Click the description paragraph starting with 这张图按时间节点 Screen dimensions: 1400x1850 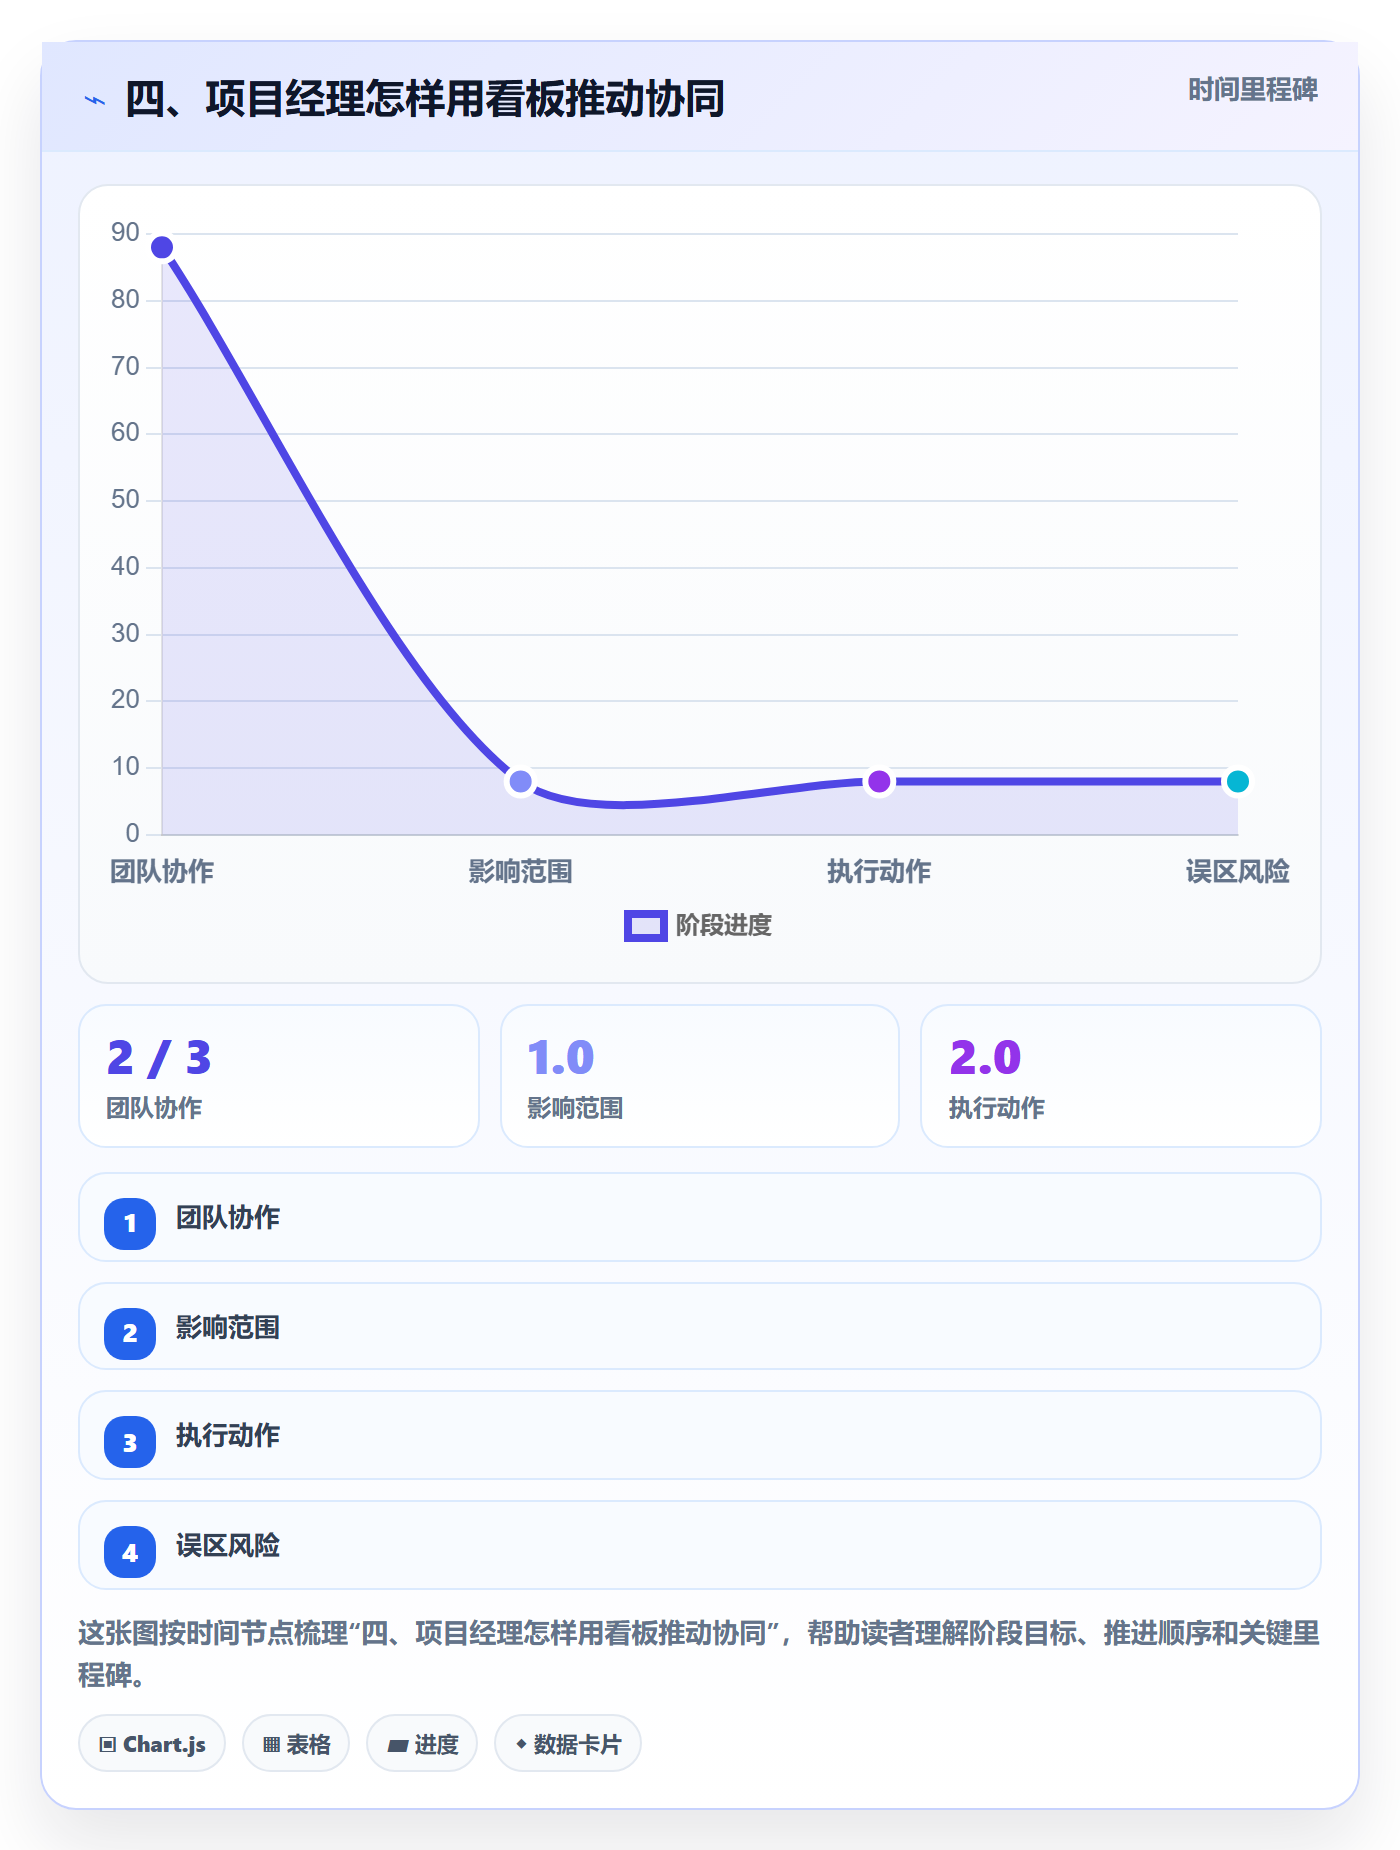click(x=699, y=1654)
